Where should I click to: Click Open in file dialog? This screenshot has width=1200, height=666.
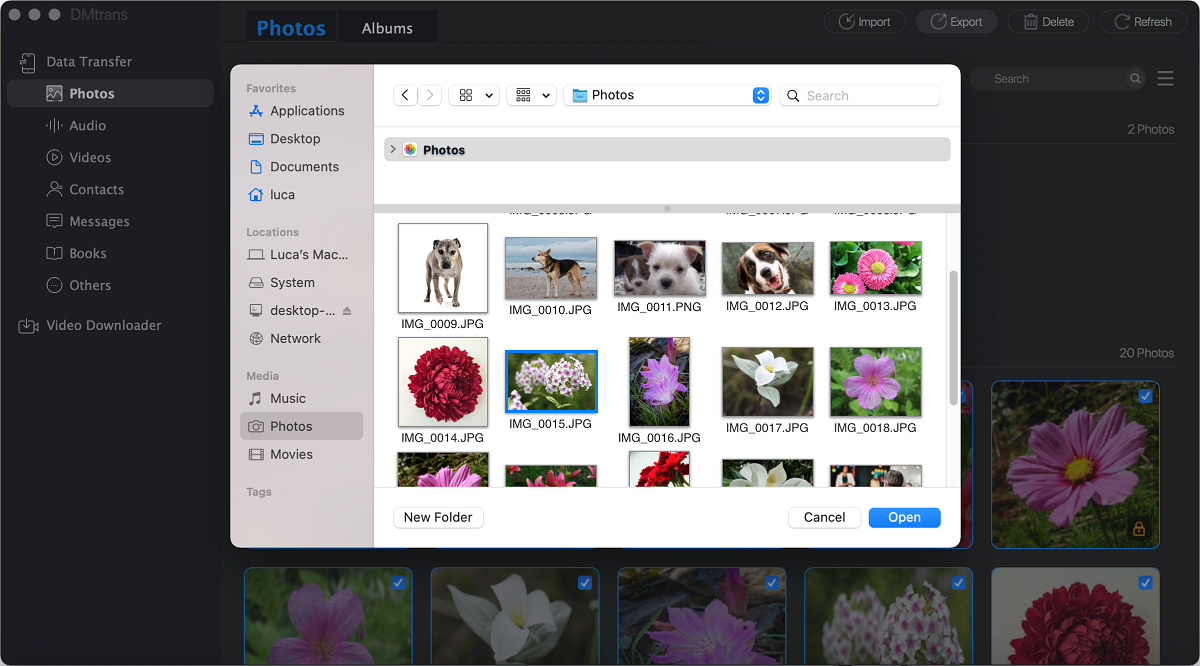coord(905,517)
